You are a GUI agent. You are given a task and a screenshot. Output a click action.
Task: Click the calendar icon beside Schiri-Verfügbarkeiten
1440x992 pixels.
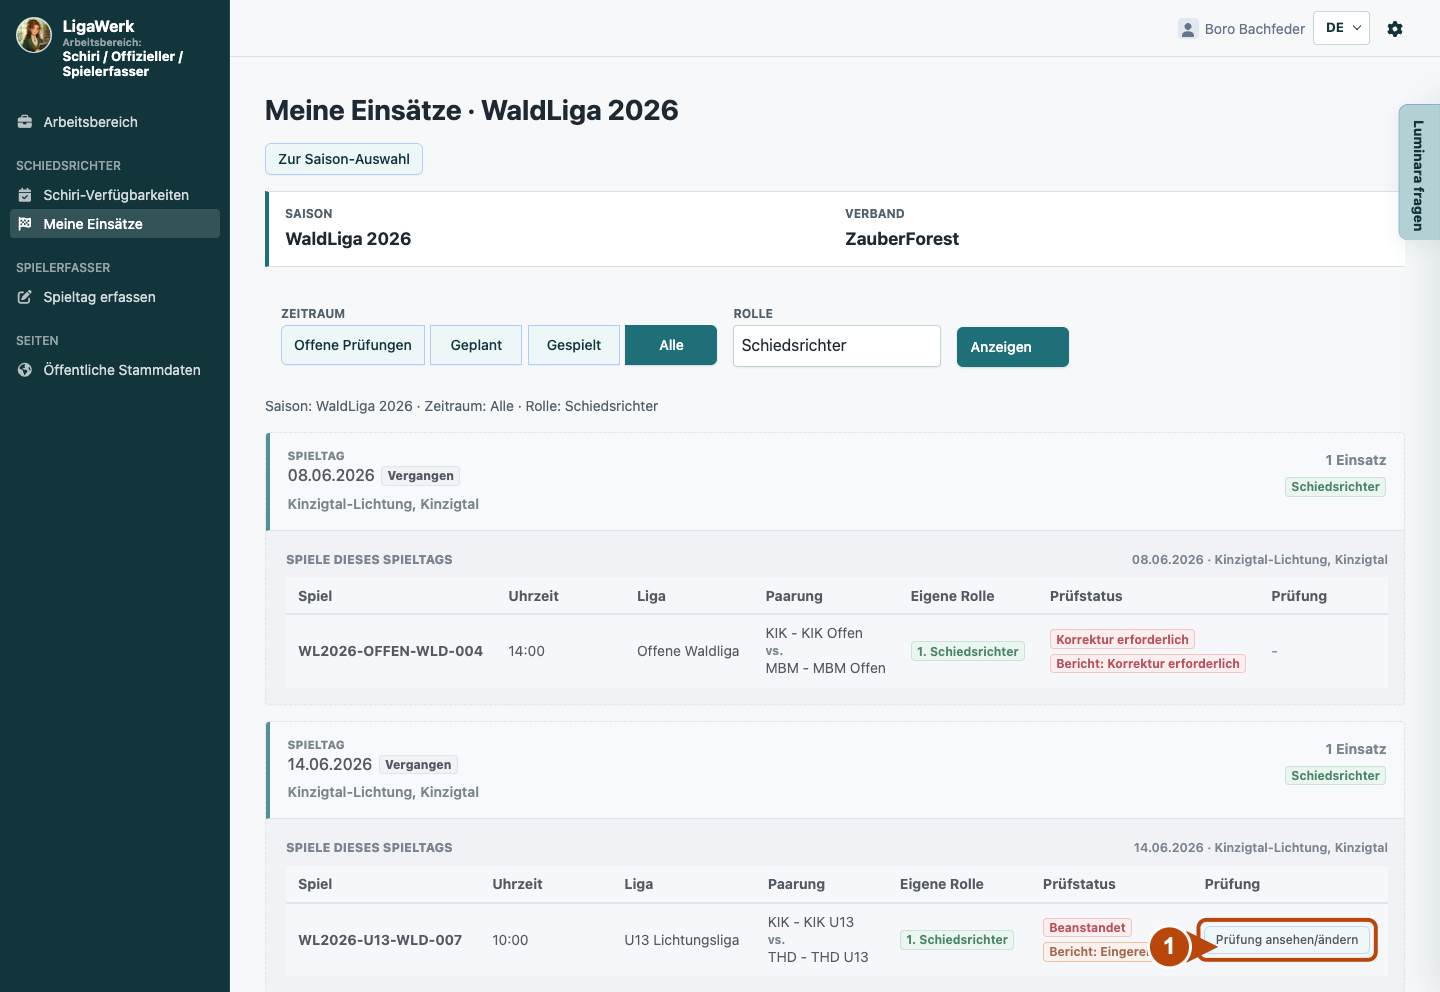pyautogui.click(x=25, y=195)
